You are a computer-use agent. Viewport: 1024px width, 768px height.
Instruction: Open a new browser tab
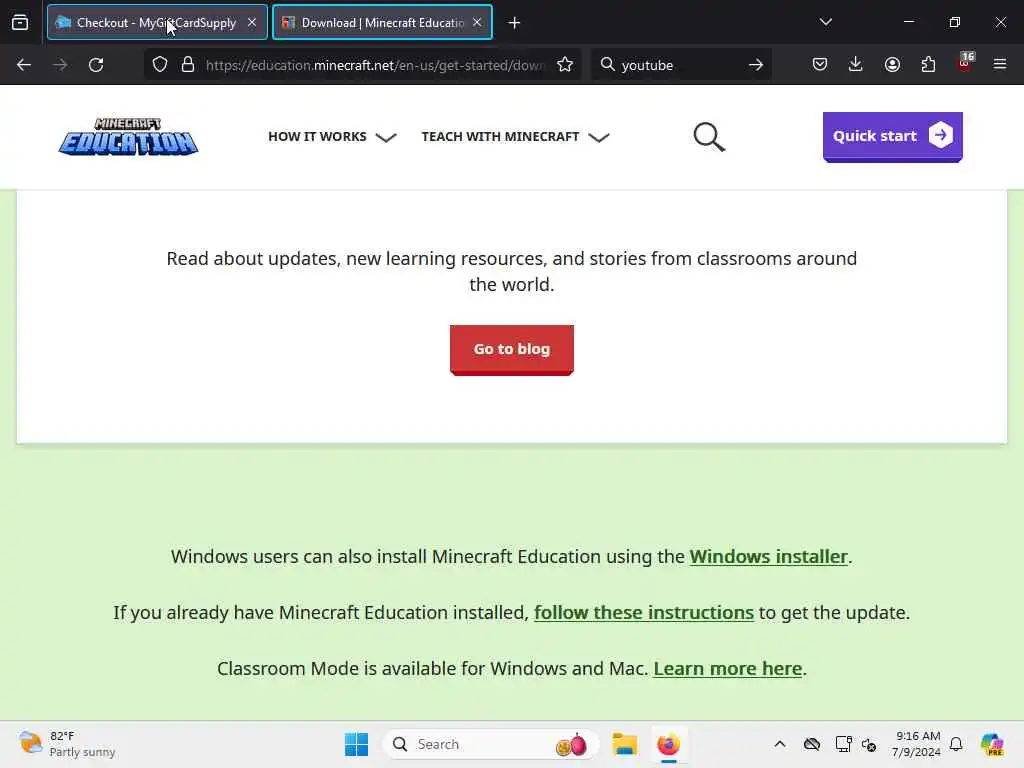(515, 23)
